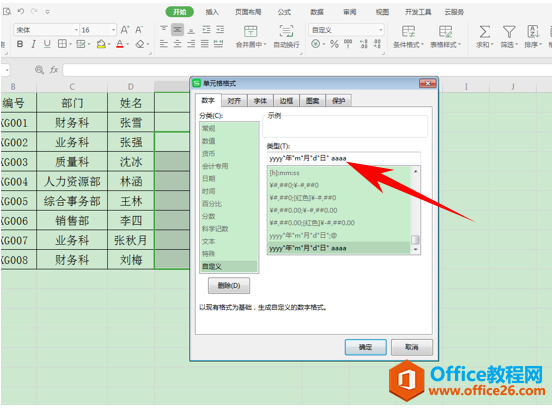Screen dimensions: 552x408
Task: Open the 边框 tab in the dialog
Action: (x=286, y=101)
